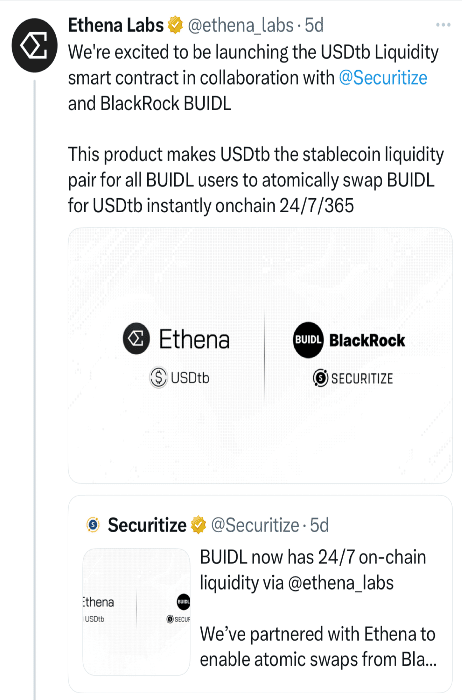462x700 pixels.
Task: Click the Securitize logo in the image
Action: (x=353, y=378)
